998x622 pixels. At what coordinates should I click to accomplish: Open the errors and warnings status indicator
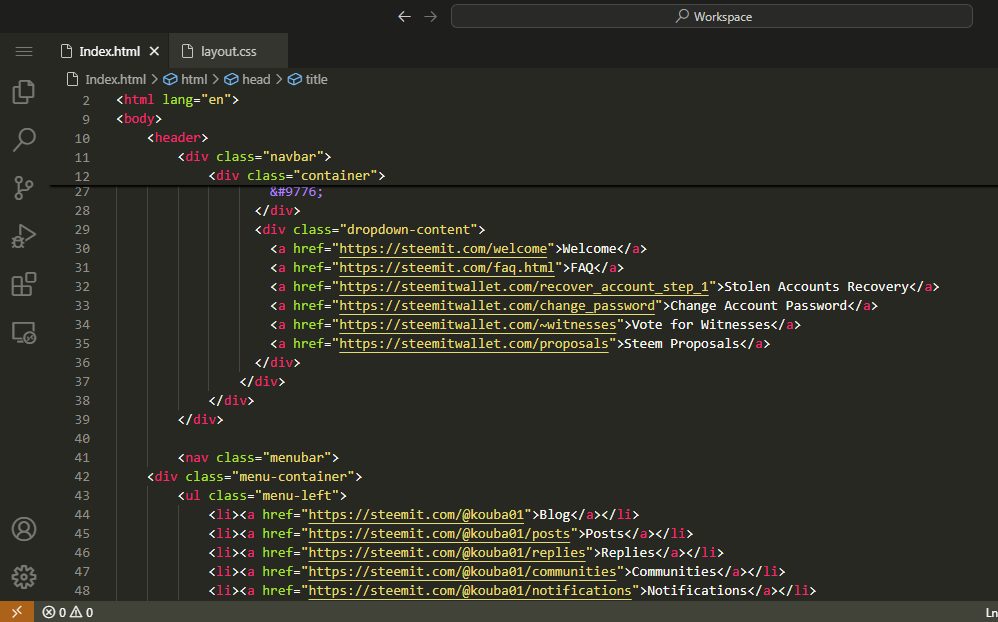68,612
